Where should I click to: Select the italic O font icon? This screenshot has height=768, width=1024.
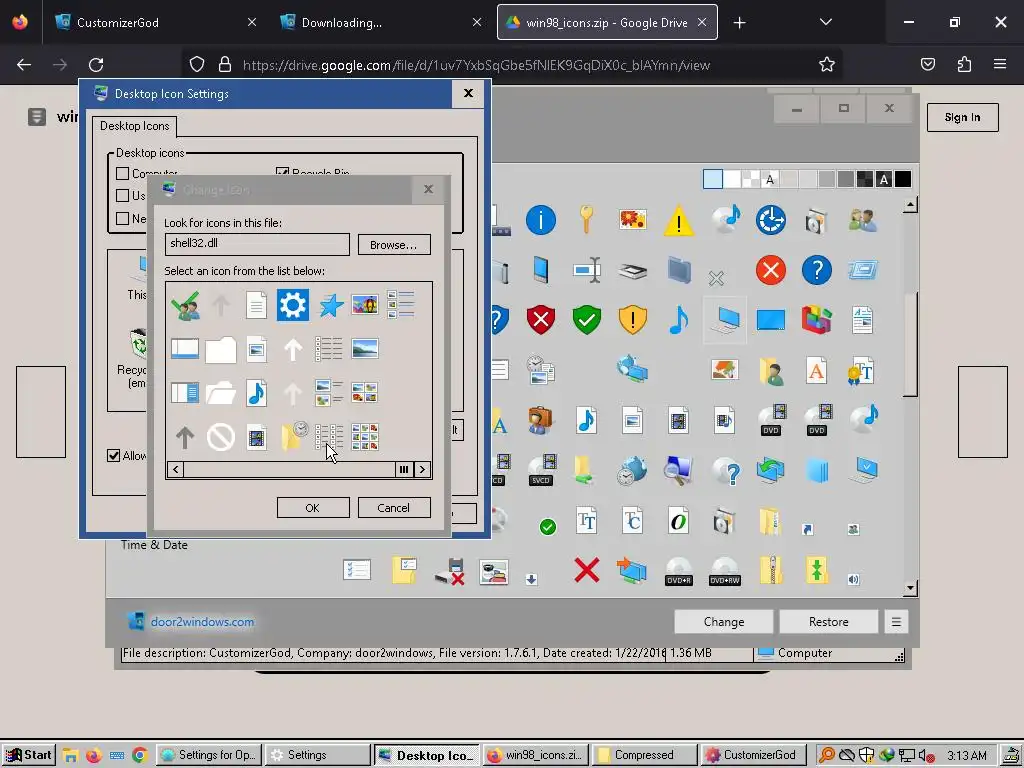click(679, 521)
